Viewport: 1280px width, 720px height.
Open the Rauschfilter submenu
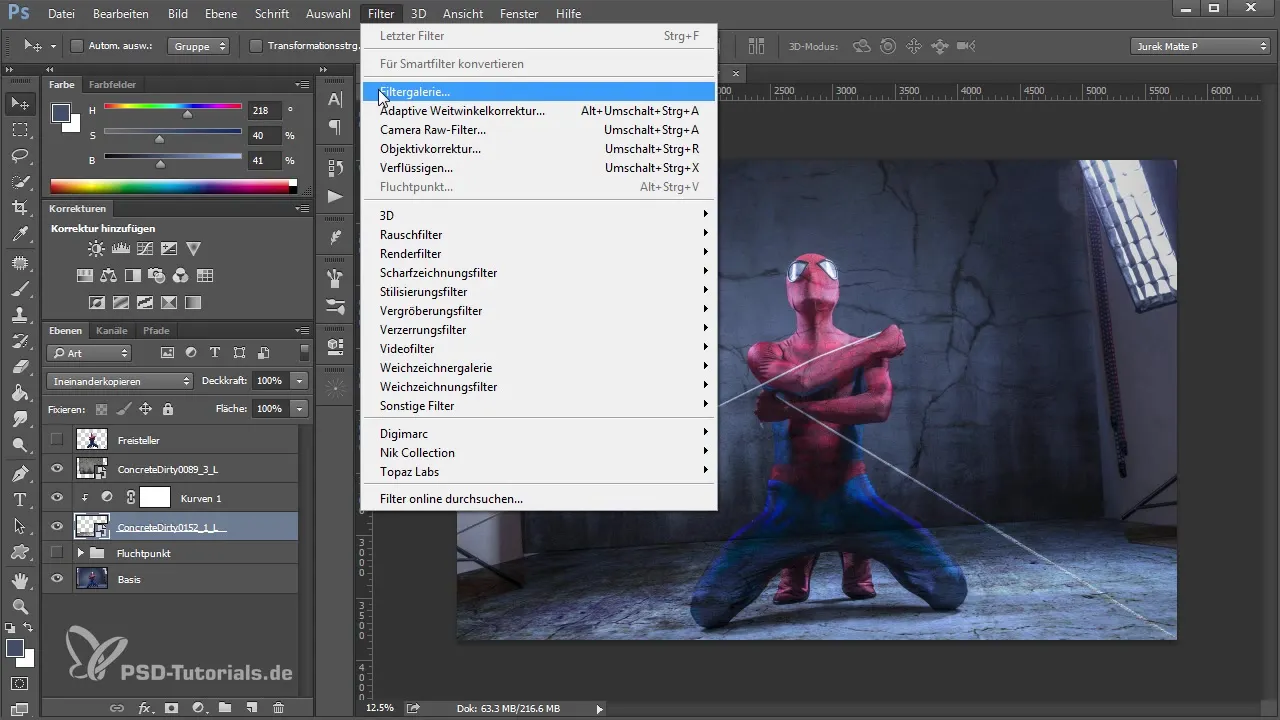coord(539,235)
